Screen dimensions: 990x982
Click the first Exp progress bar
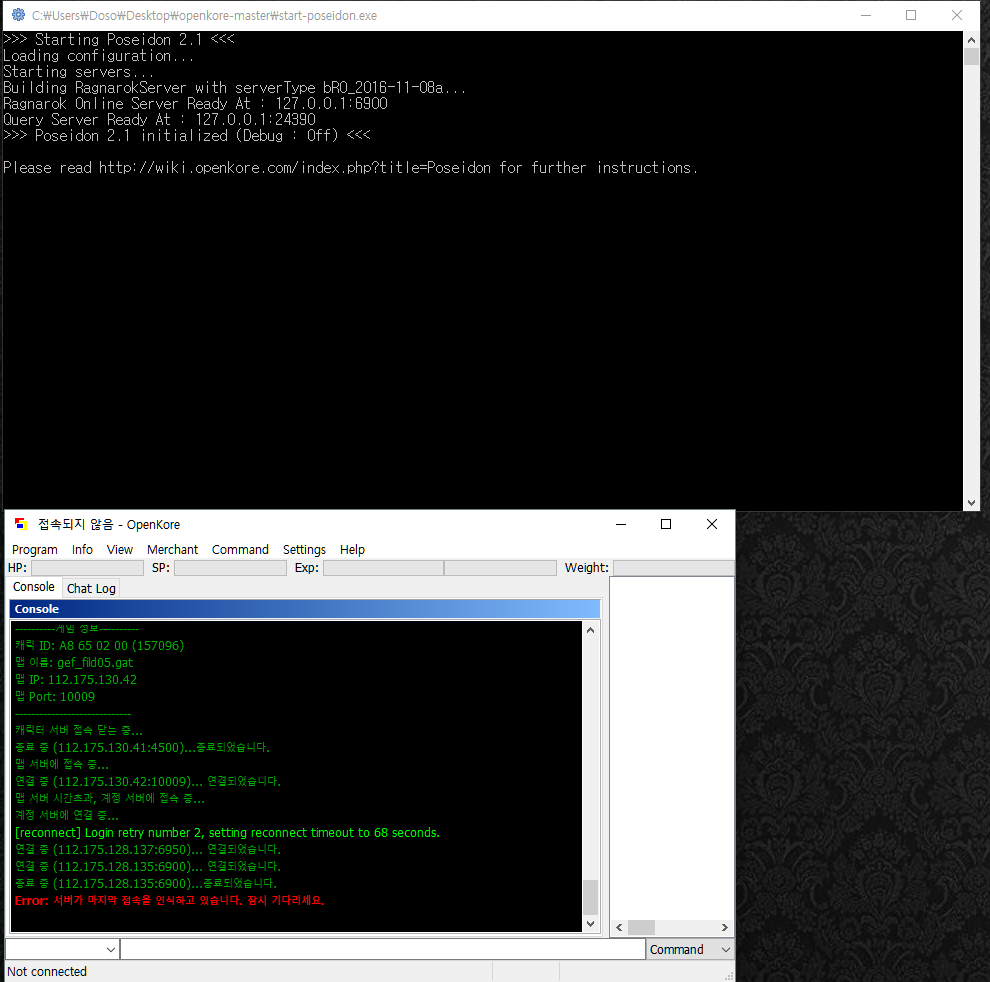(x=383, y=568)
